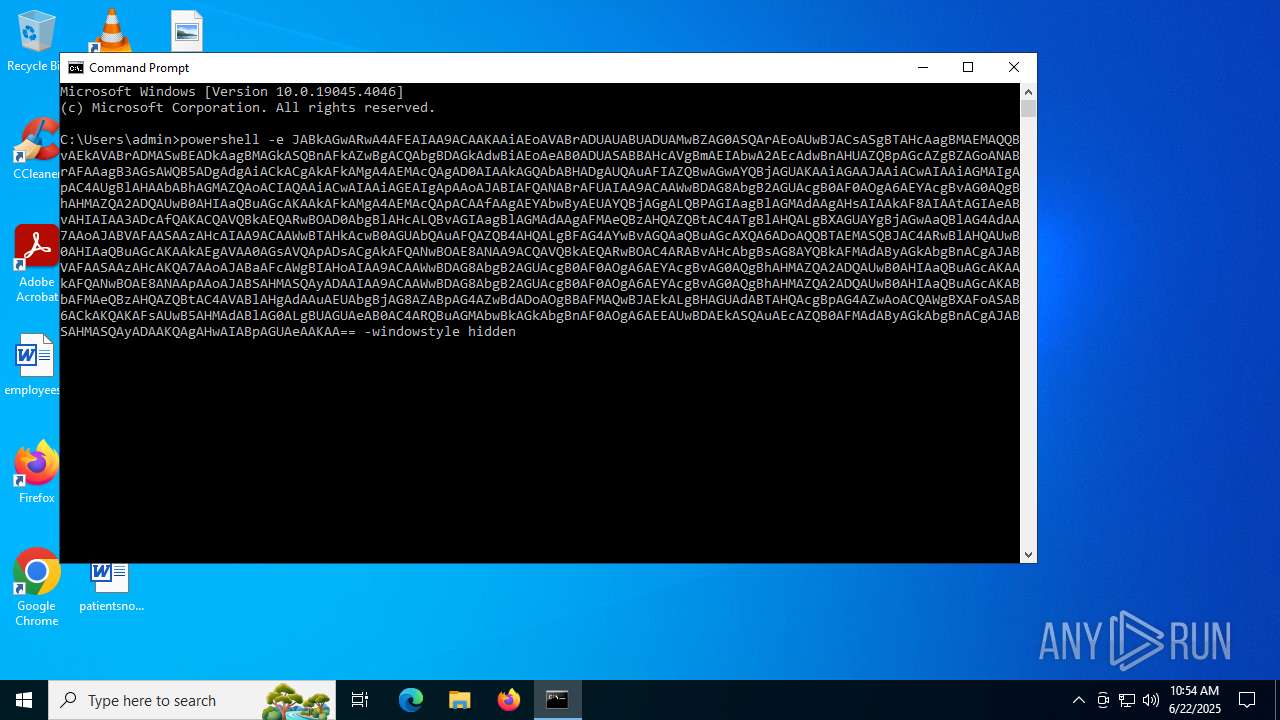Launch the Google Chrome desktop shortcut

tap(36, 588)
